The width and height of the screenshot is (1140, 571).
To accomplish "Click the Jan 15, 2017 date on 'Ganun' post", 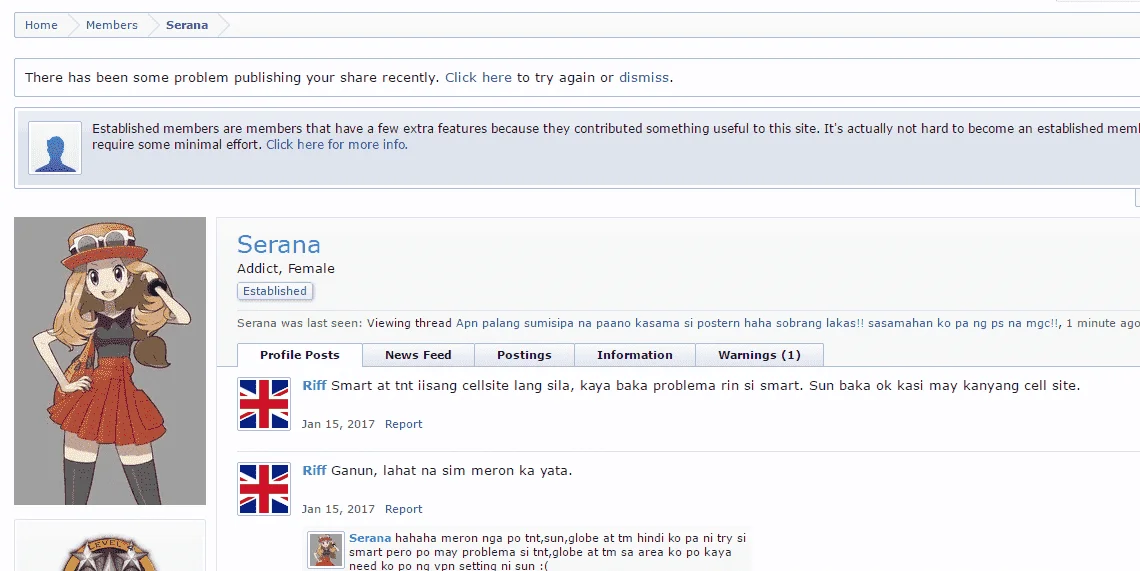I will click(338, 509).
